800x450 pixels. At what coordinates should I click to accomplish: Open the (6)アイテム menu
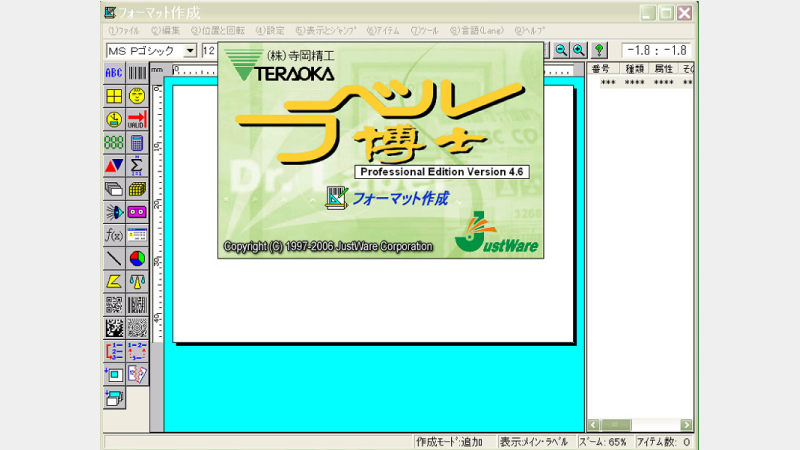pyautogui.click(x=383, y=31)
